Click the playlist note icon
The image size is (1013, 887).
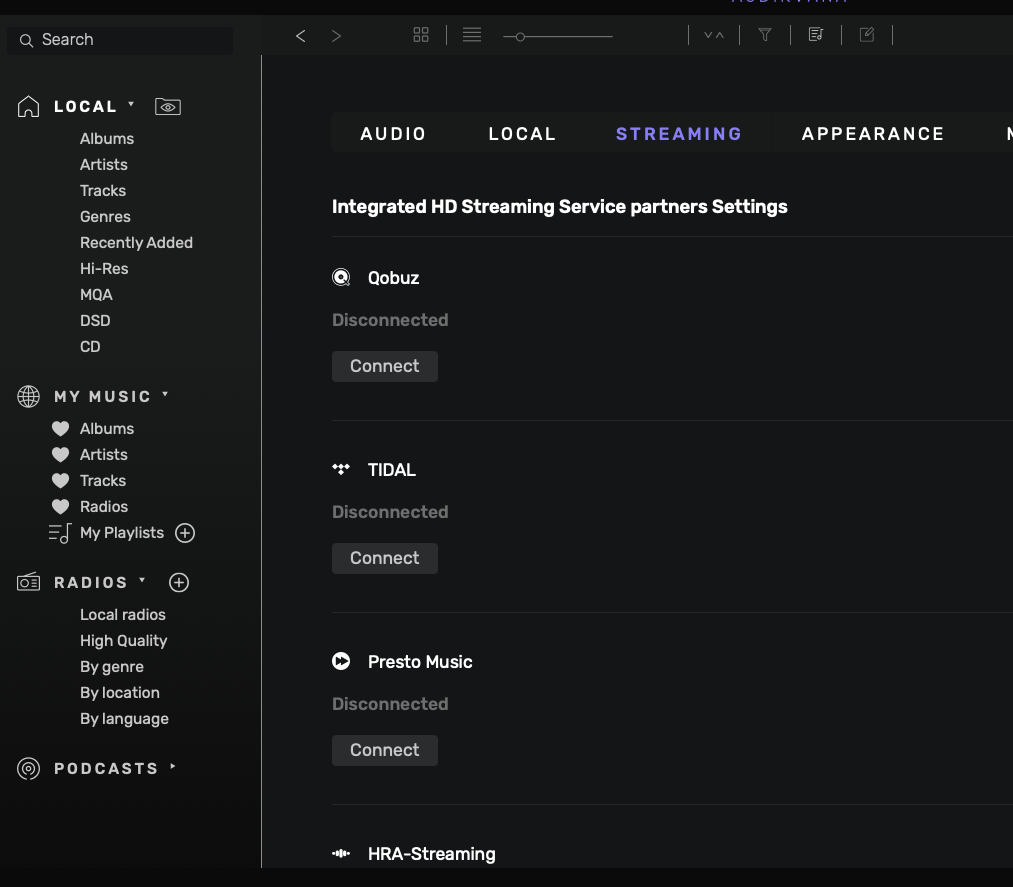tap(60, 533)
